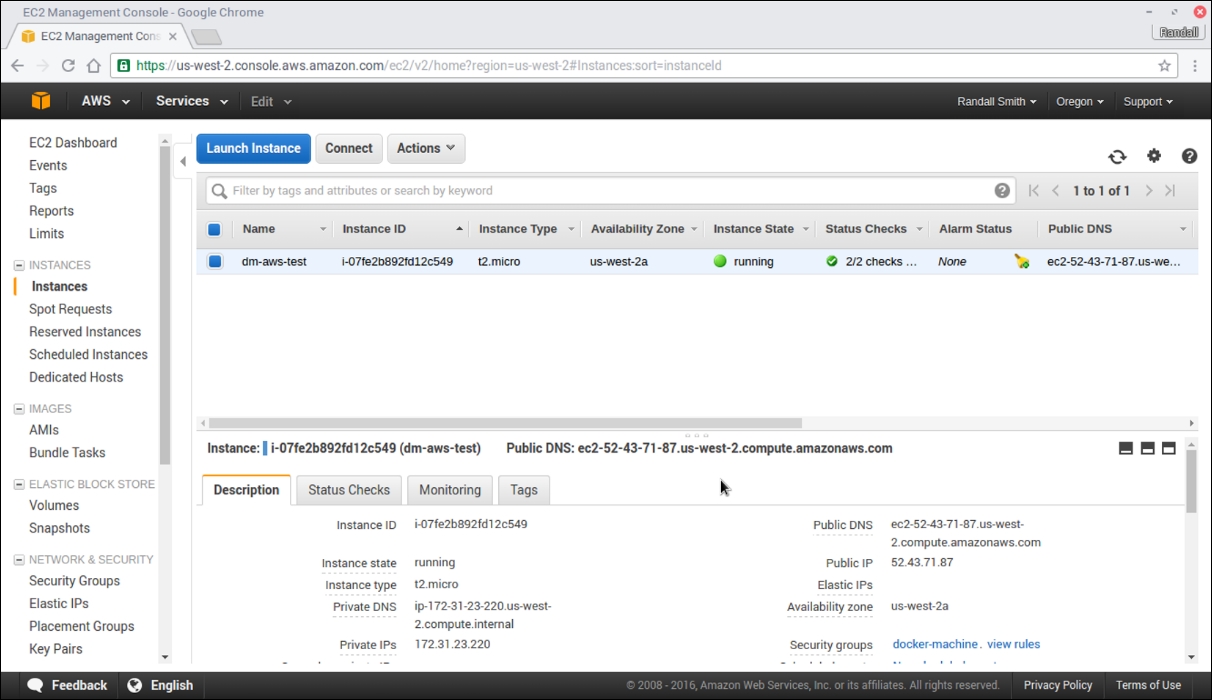The image size is (1212, 700).
Task: Open the Oregon region dropdown
Action: point(1080,102)
